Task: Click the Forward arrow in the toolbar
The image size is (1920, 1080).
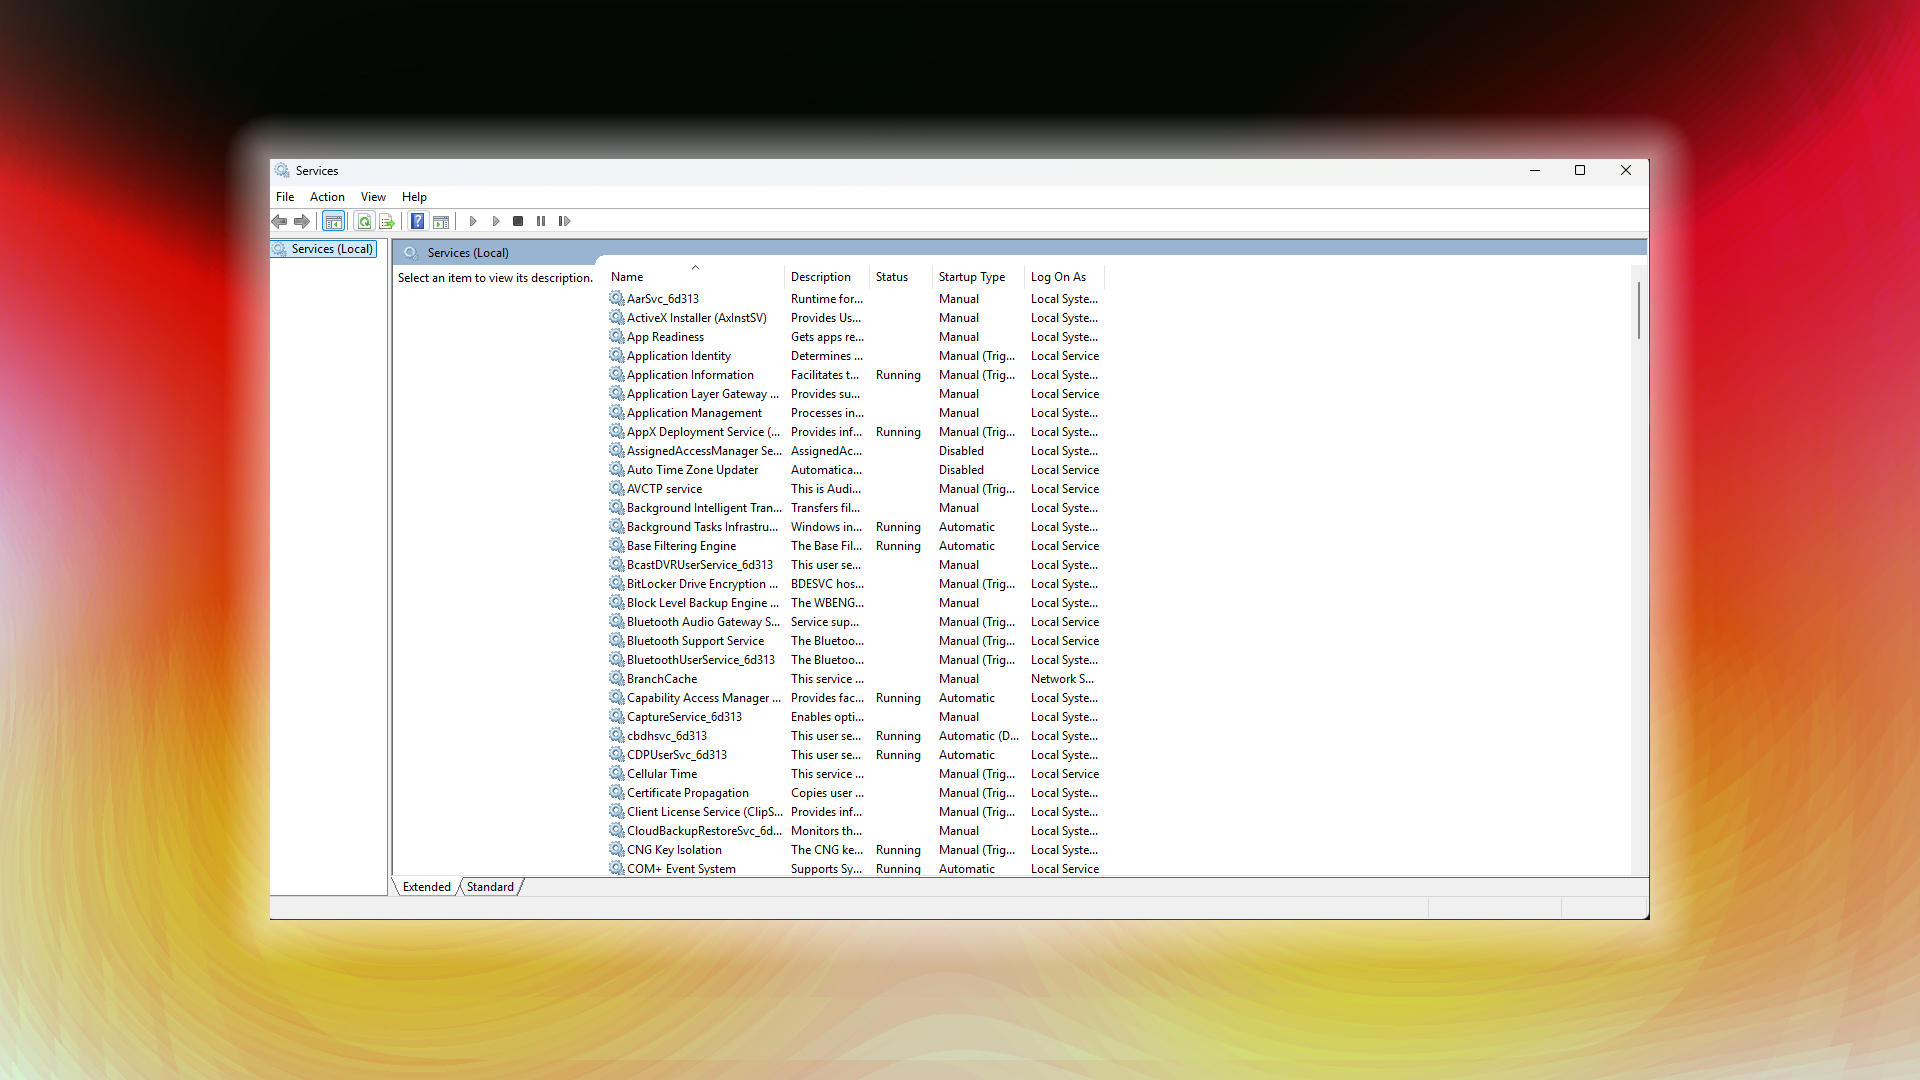Action: (301, 221)
